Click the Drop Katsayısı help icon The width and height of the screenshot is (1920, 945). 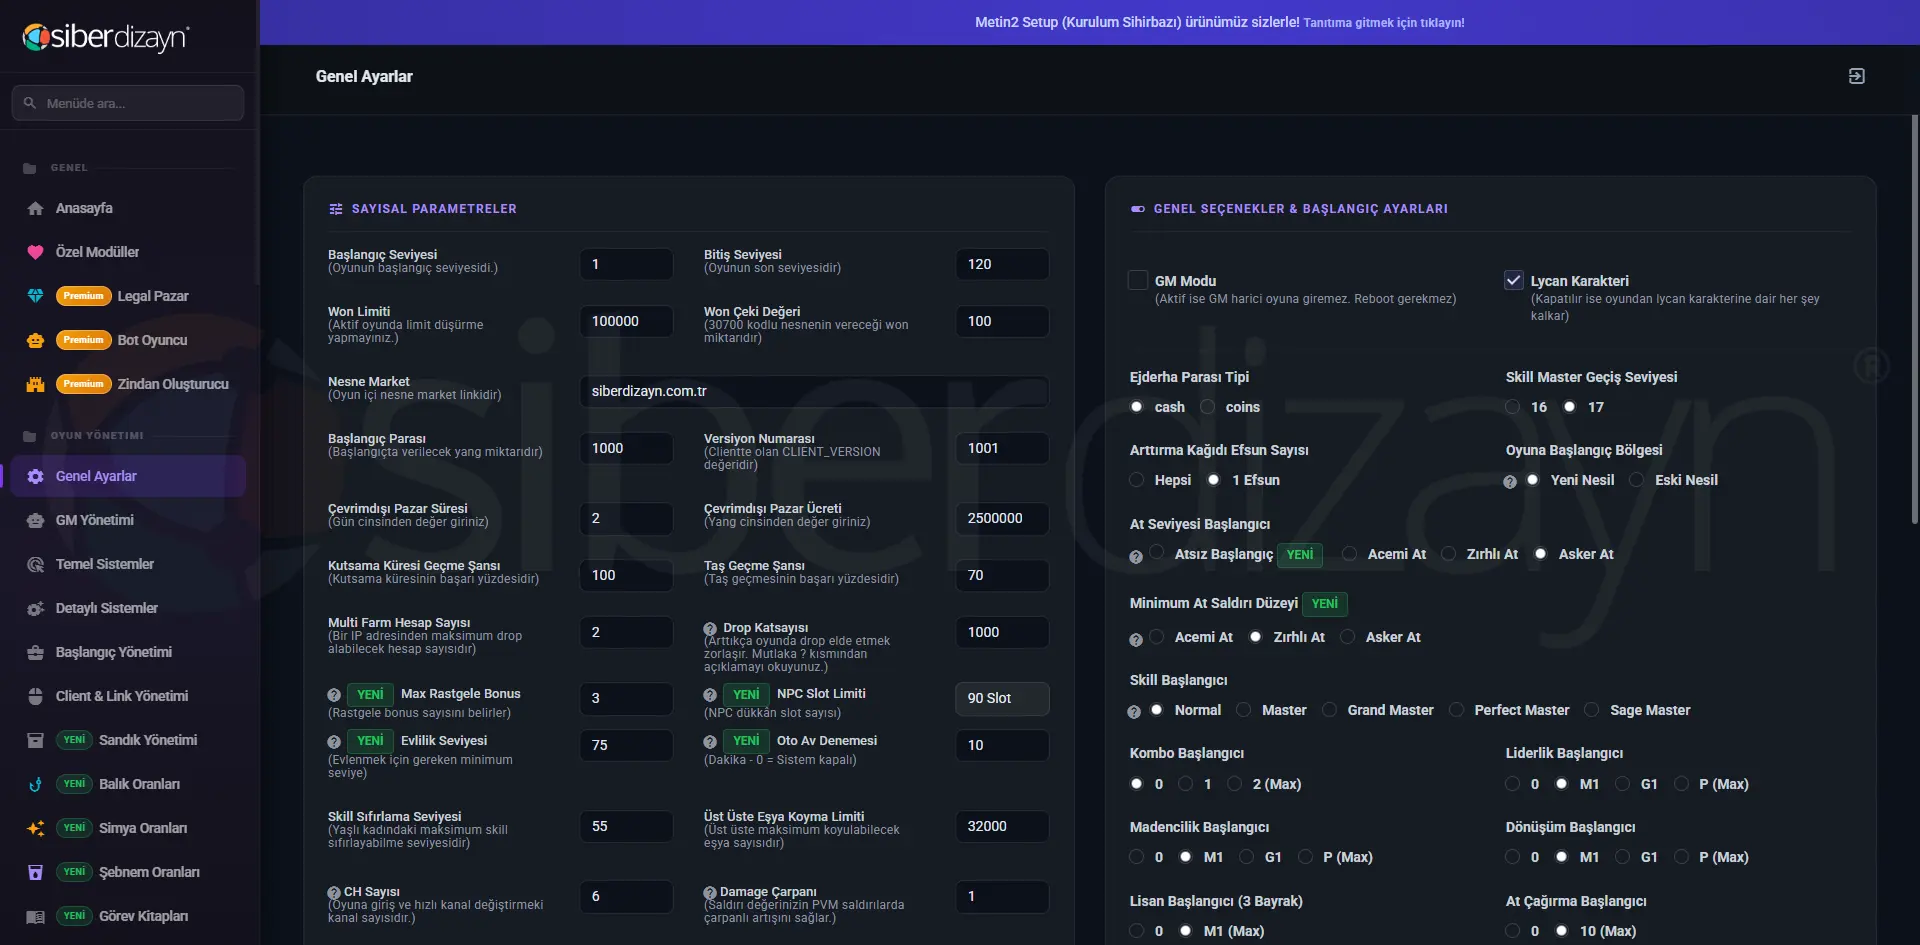coord(710,628)
